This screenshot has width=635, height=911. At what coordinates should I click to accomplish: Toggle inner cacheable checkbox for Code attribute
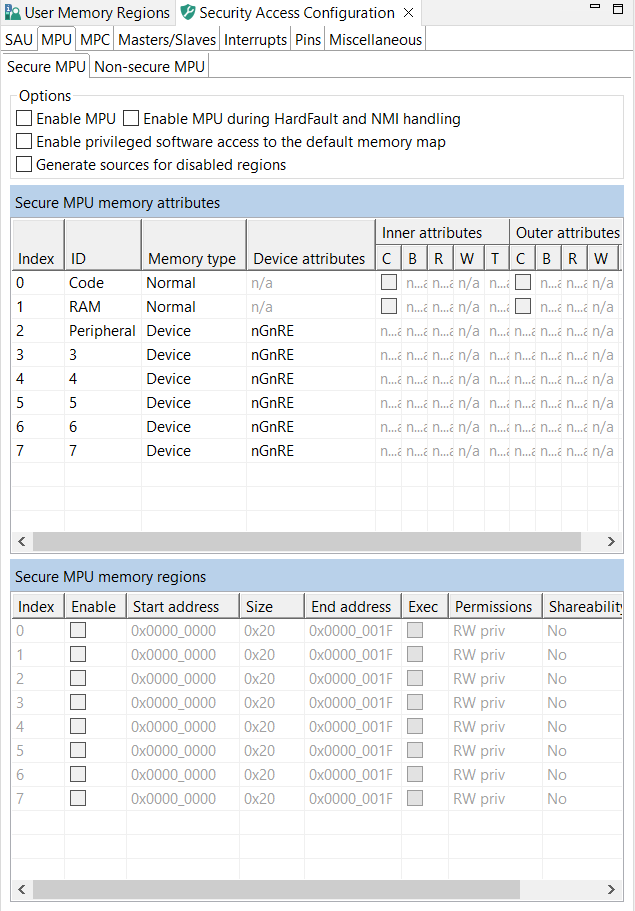389,282
